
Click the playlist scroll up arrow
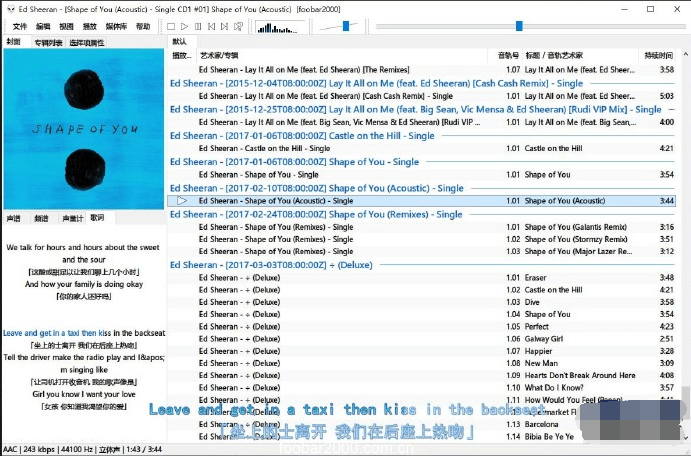685,55
